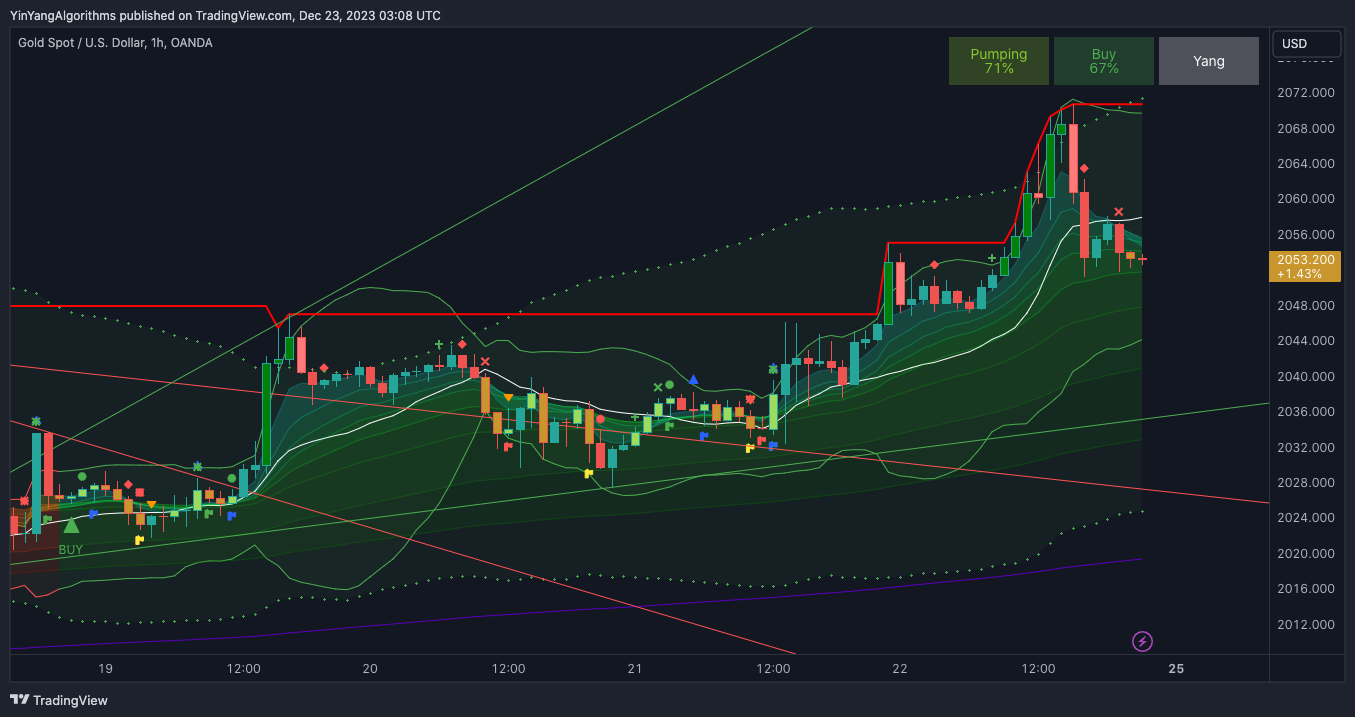Click the red X marker near the latest candles
The height and width of the screenshot is (717, 1355).
[x=1119, y=212]
